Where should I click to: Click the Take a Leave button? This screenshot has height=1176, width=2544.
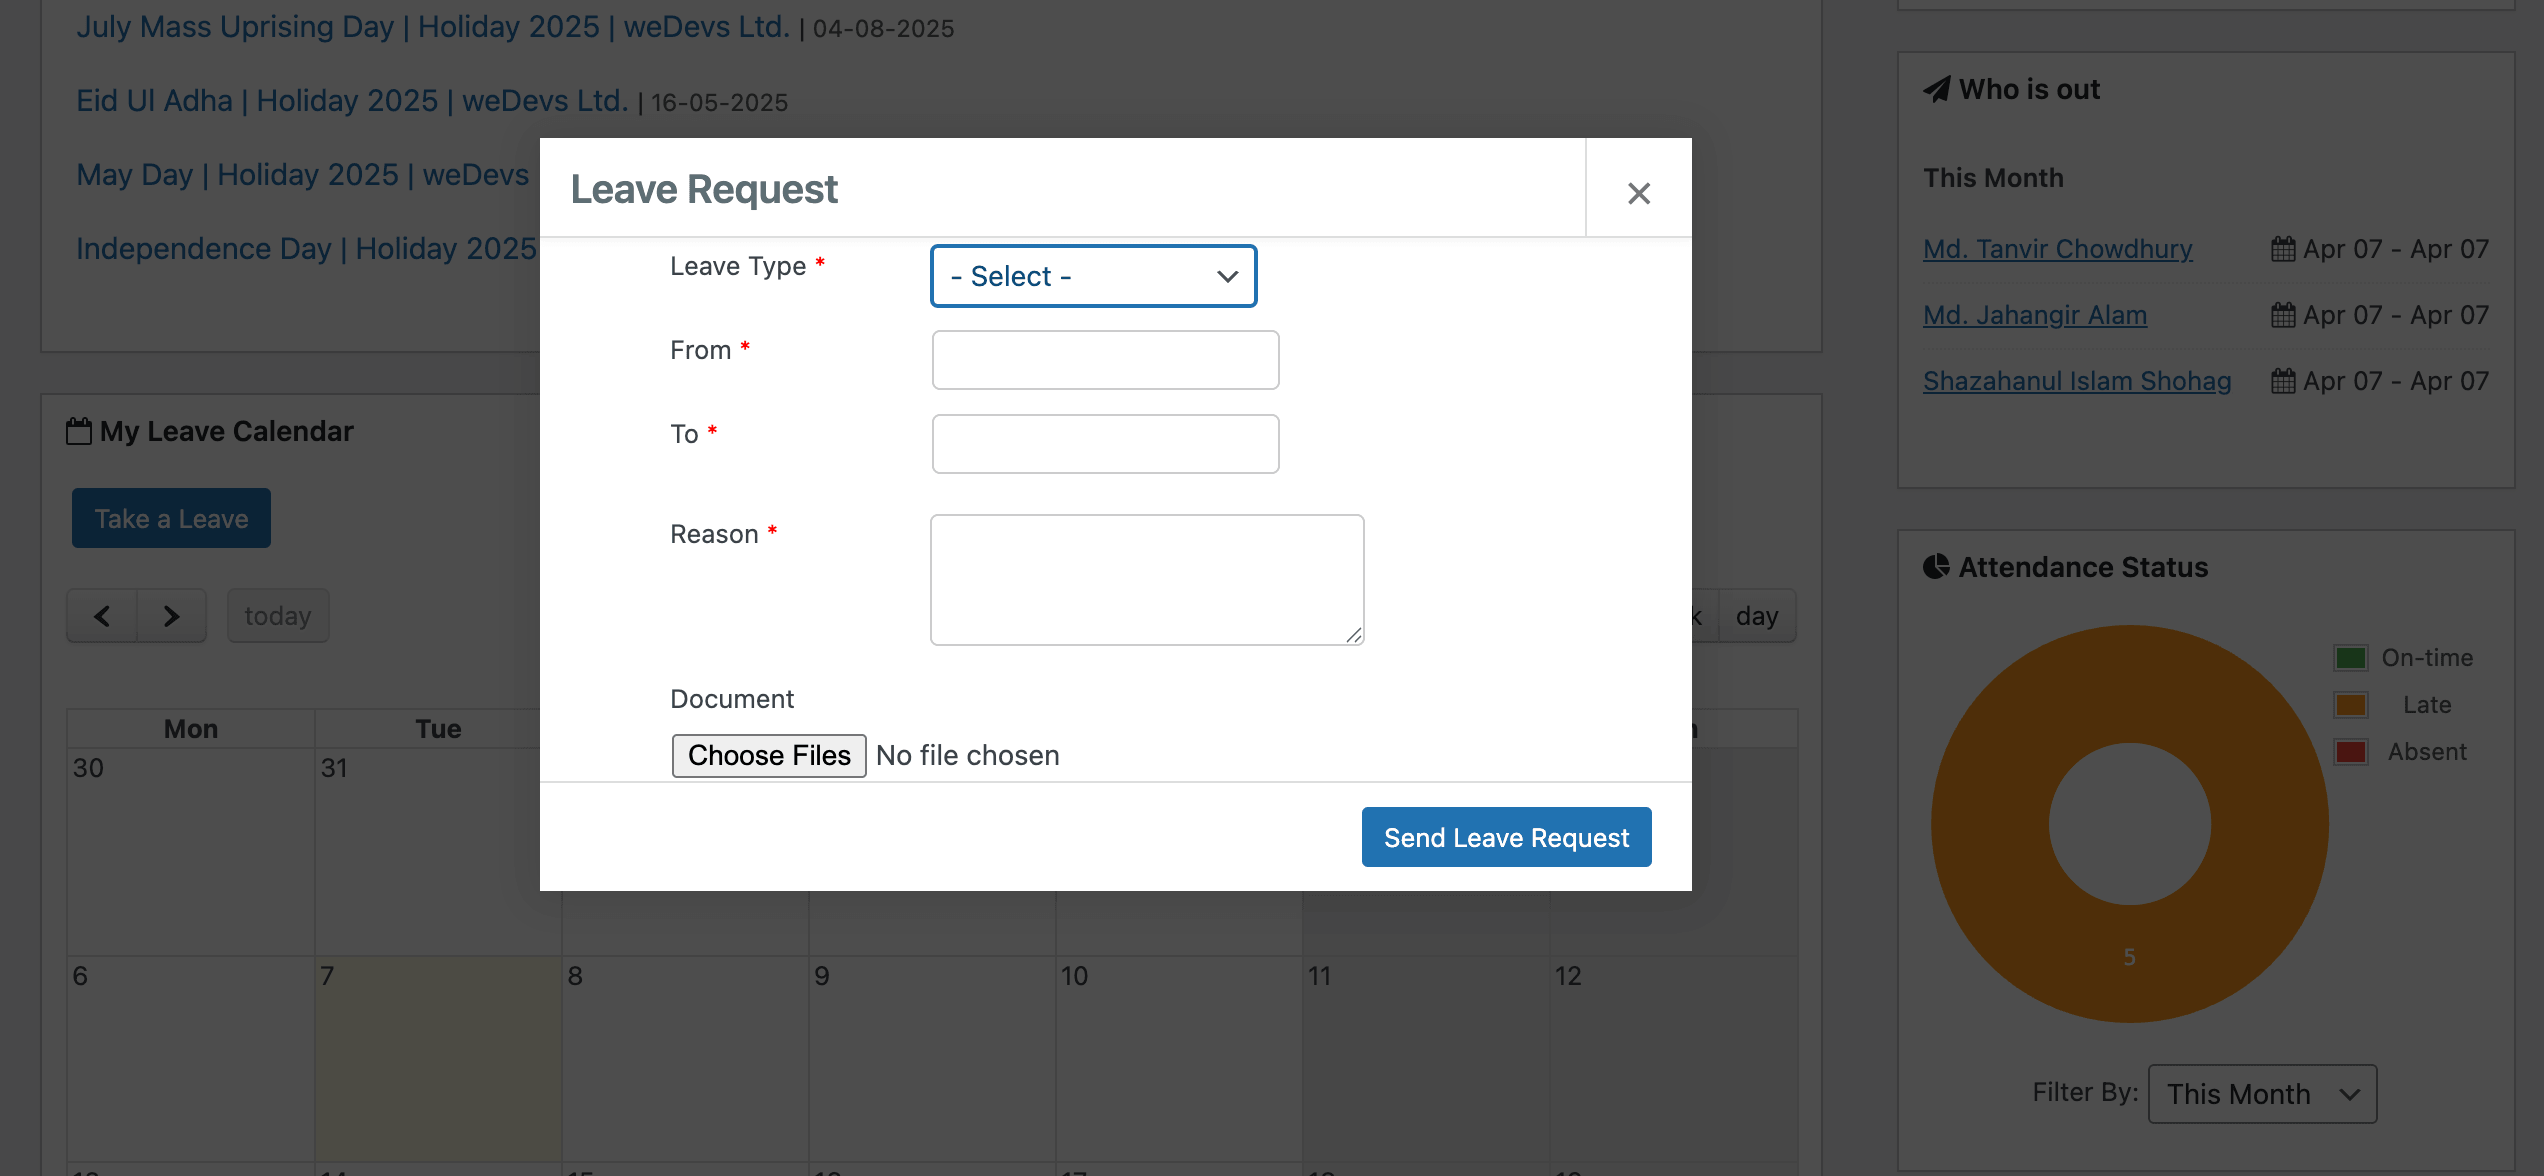click(170, 518)
